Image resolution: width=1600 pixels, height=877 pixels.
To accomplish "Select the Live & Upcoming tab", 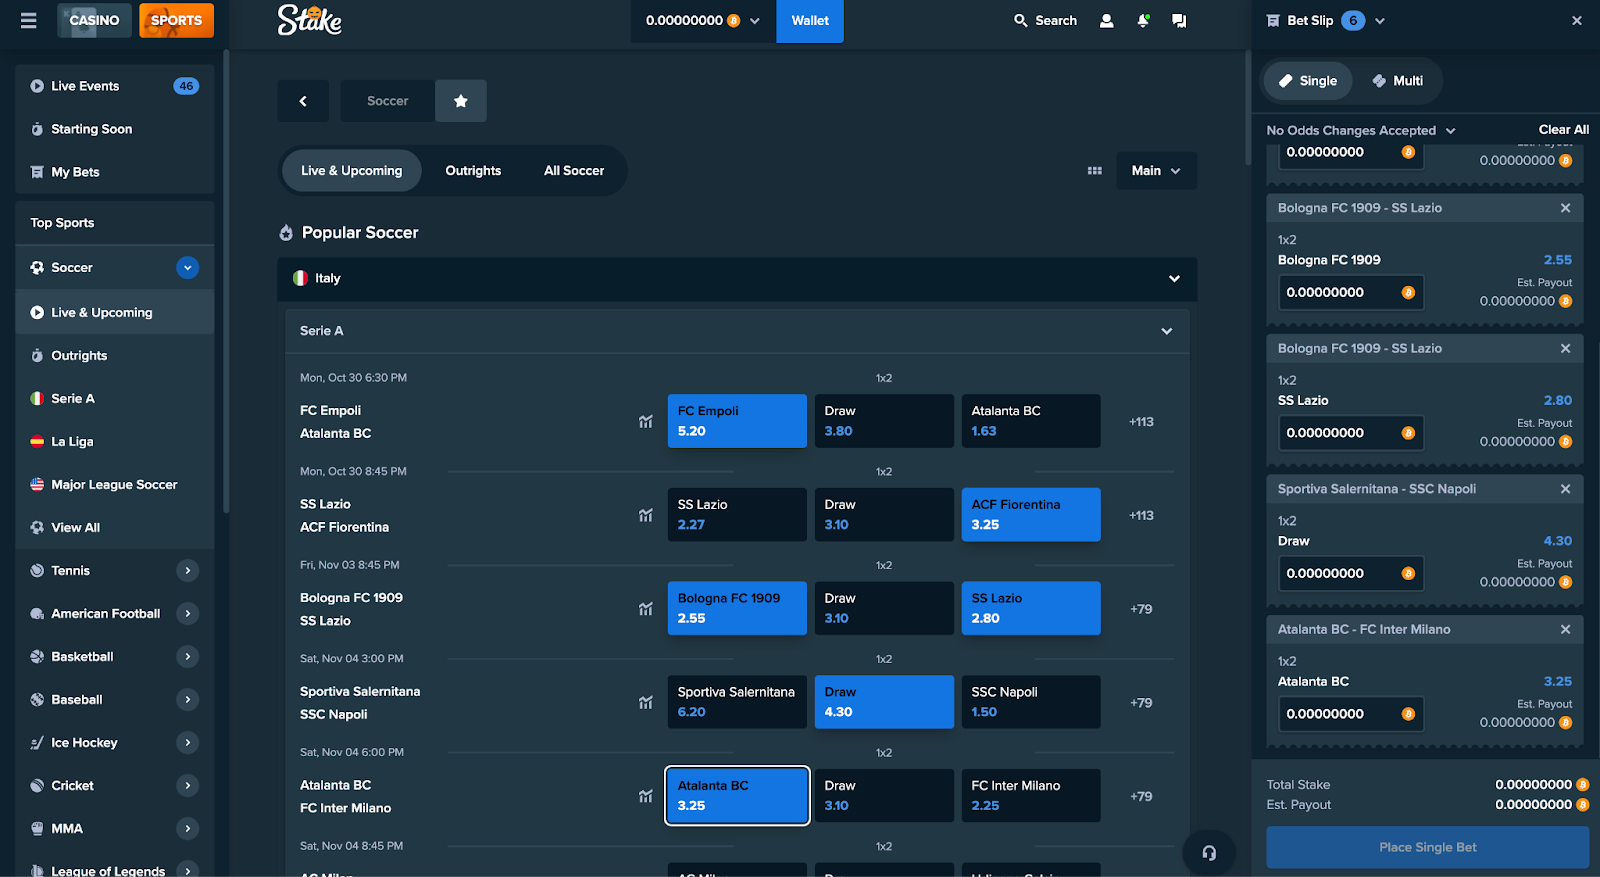I will tap(351, 171).
